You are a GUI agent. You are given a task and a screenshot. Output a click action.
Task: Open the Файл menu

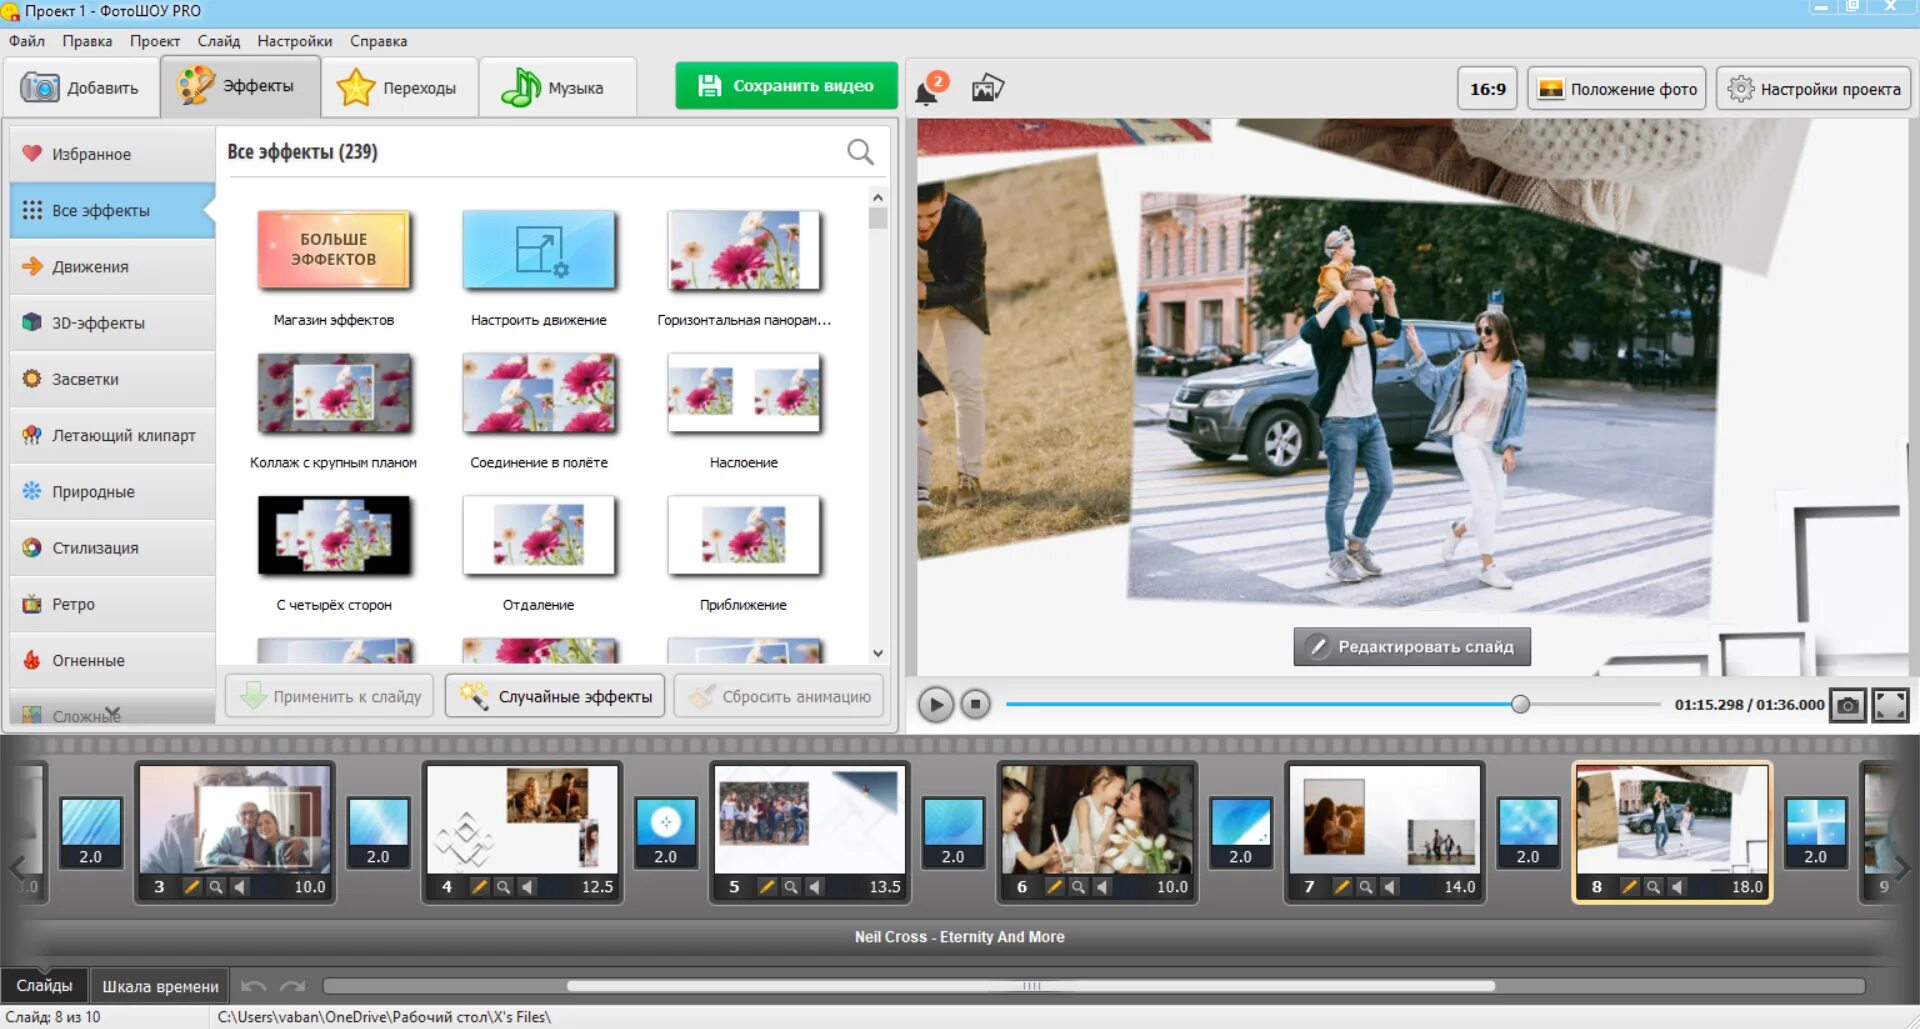pos(27,41)
